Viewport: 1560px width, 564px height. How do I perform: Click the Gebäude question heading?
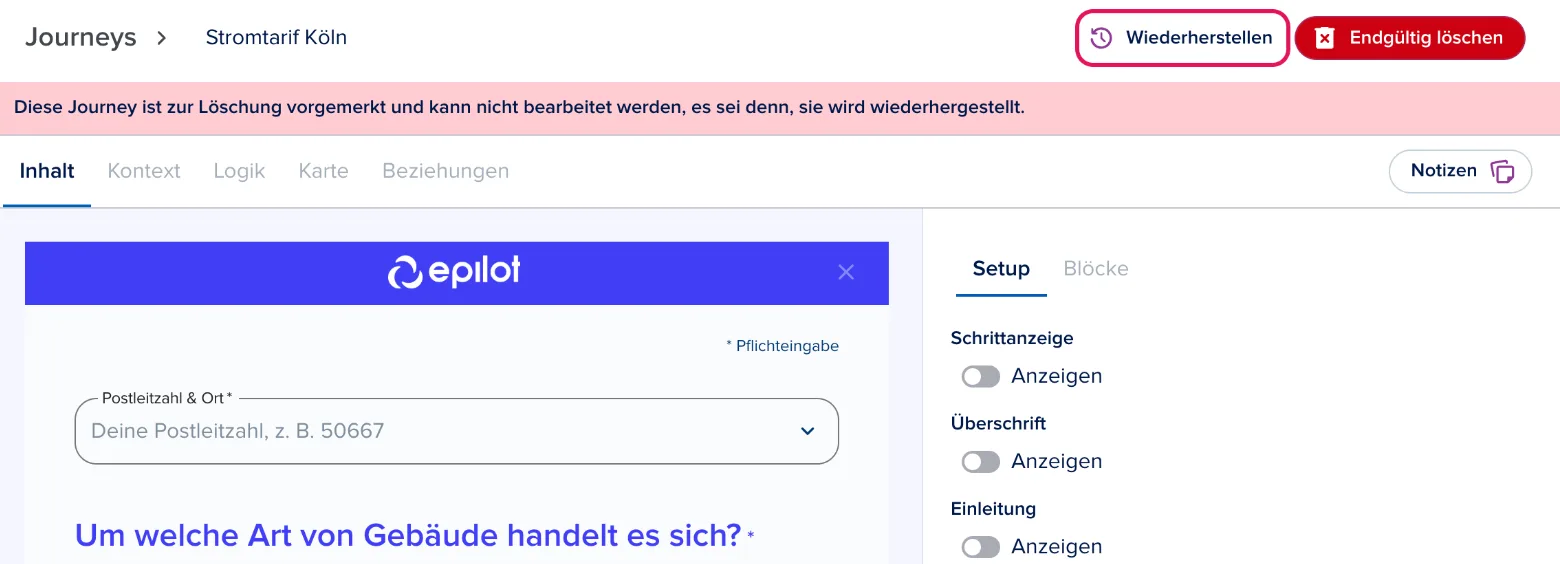414,535
